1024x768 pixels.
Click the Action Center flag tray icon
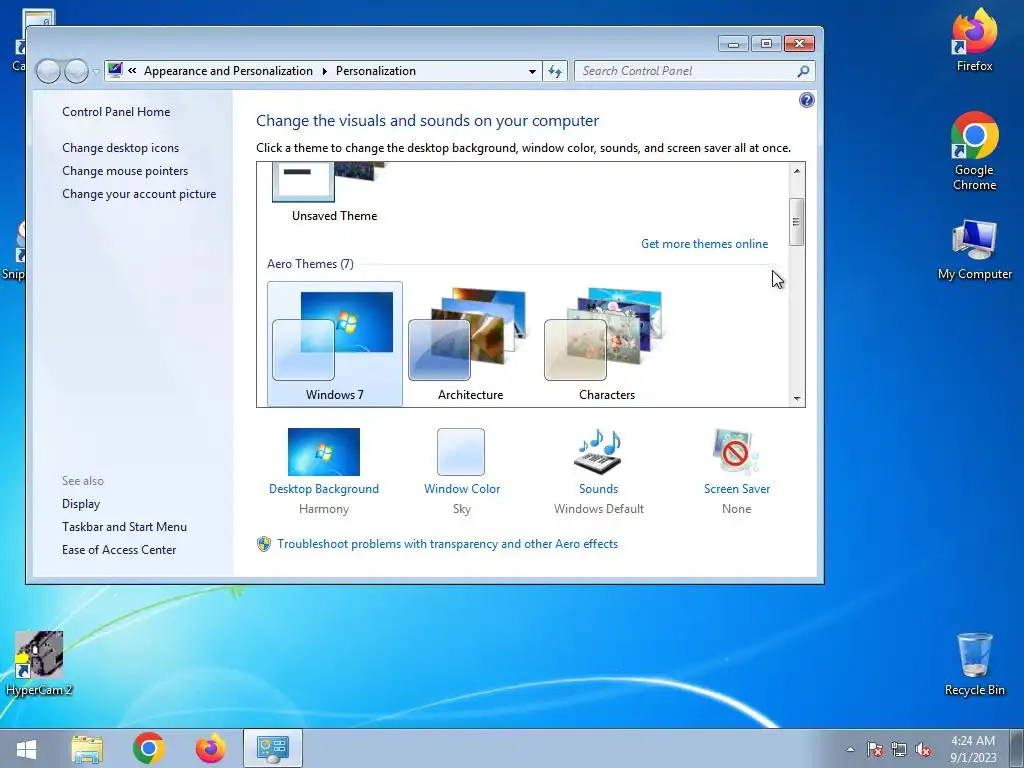tap(875, 749)
